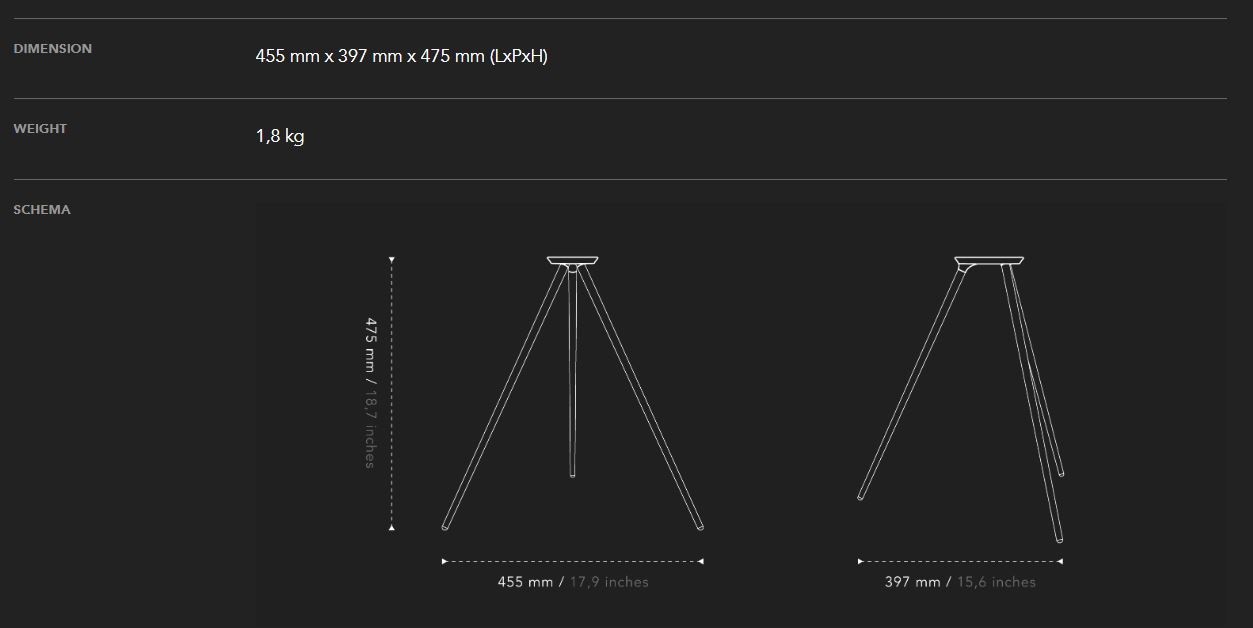The height and width of the screenshot is (628, 1253).
Task: Select the 1,8 kg weight value
Action: click(x=280, y=136)
